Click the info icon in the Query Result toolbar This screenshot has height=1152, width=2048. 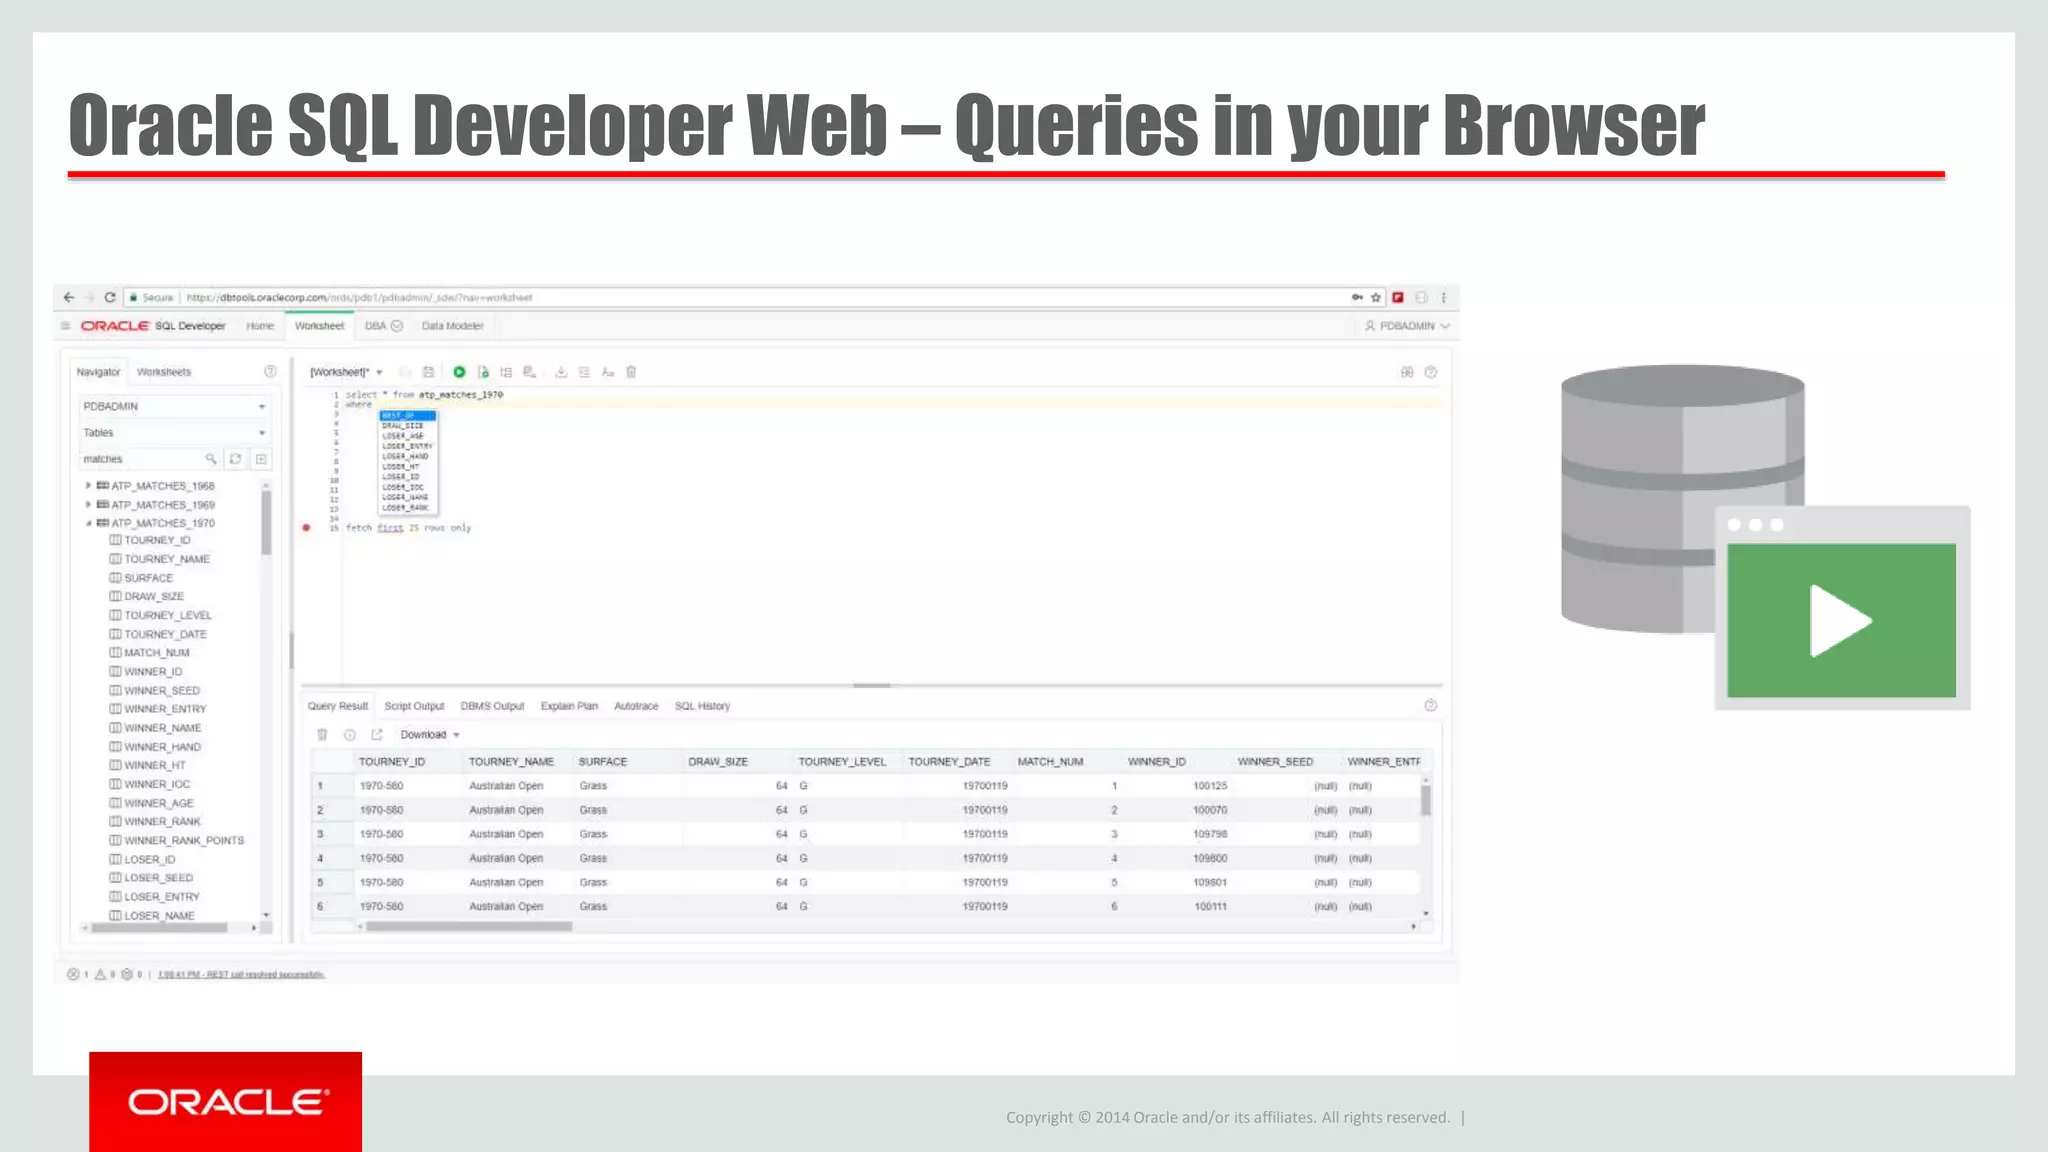(350, 735)
